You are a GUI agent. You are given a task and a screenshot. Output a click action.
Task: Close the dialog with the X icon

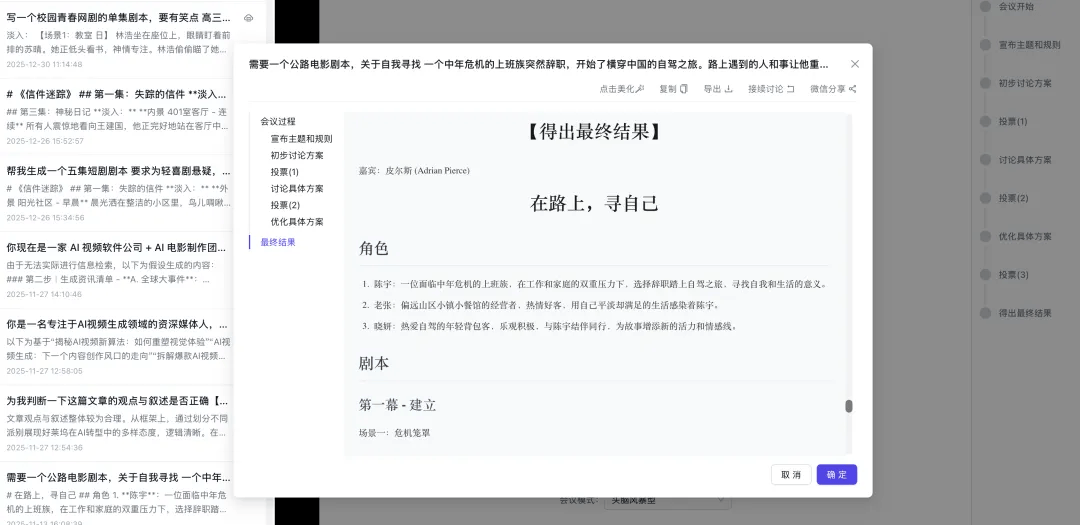coord(854,64)
